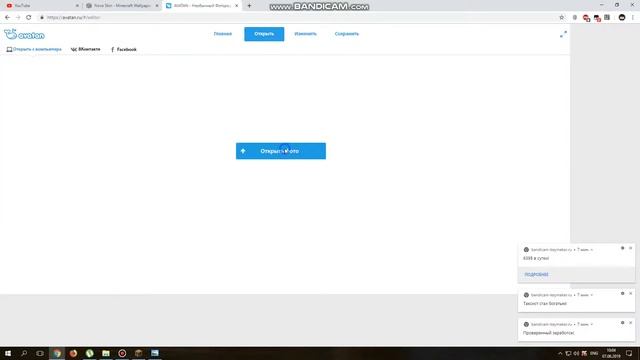Open Windows taskbar search
This screenshot has height=360, width=640.
(x=24, y=353)
